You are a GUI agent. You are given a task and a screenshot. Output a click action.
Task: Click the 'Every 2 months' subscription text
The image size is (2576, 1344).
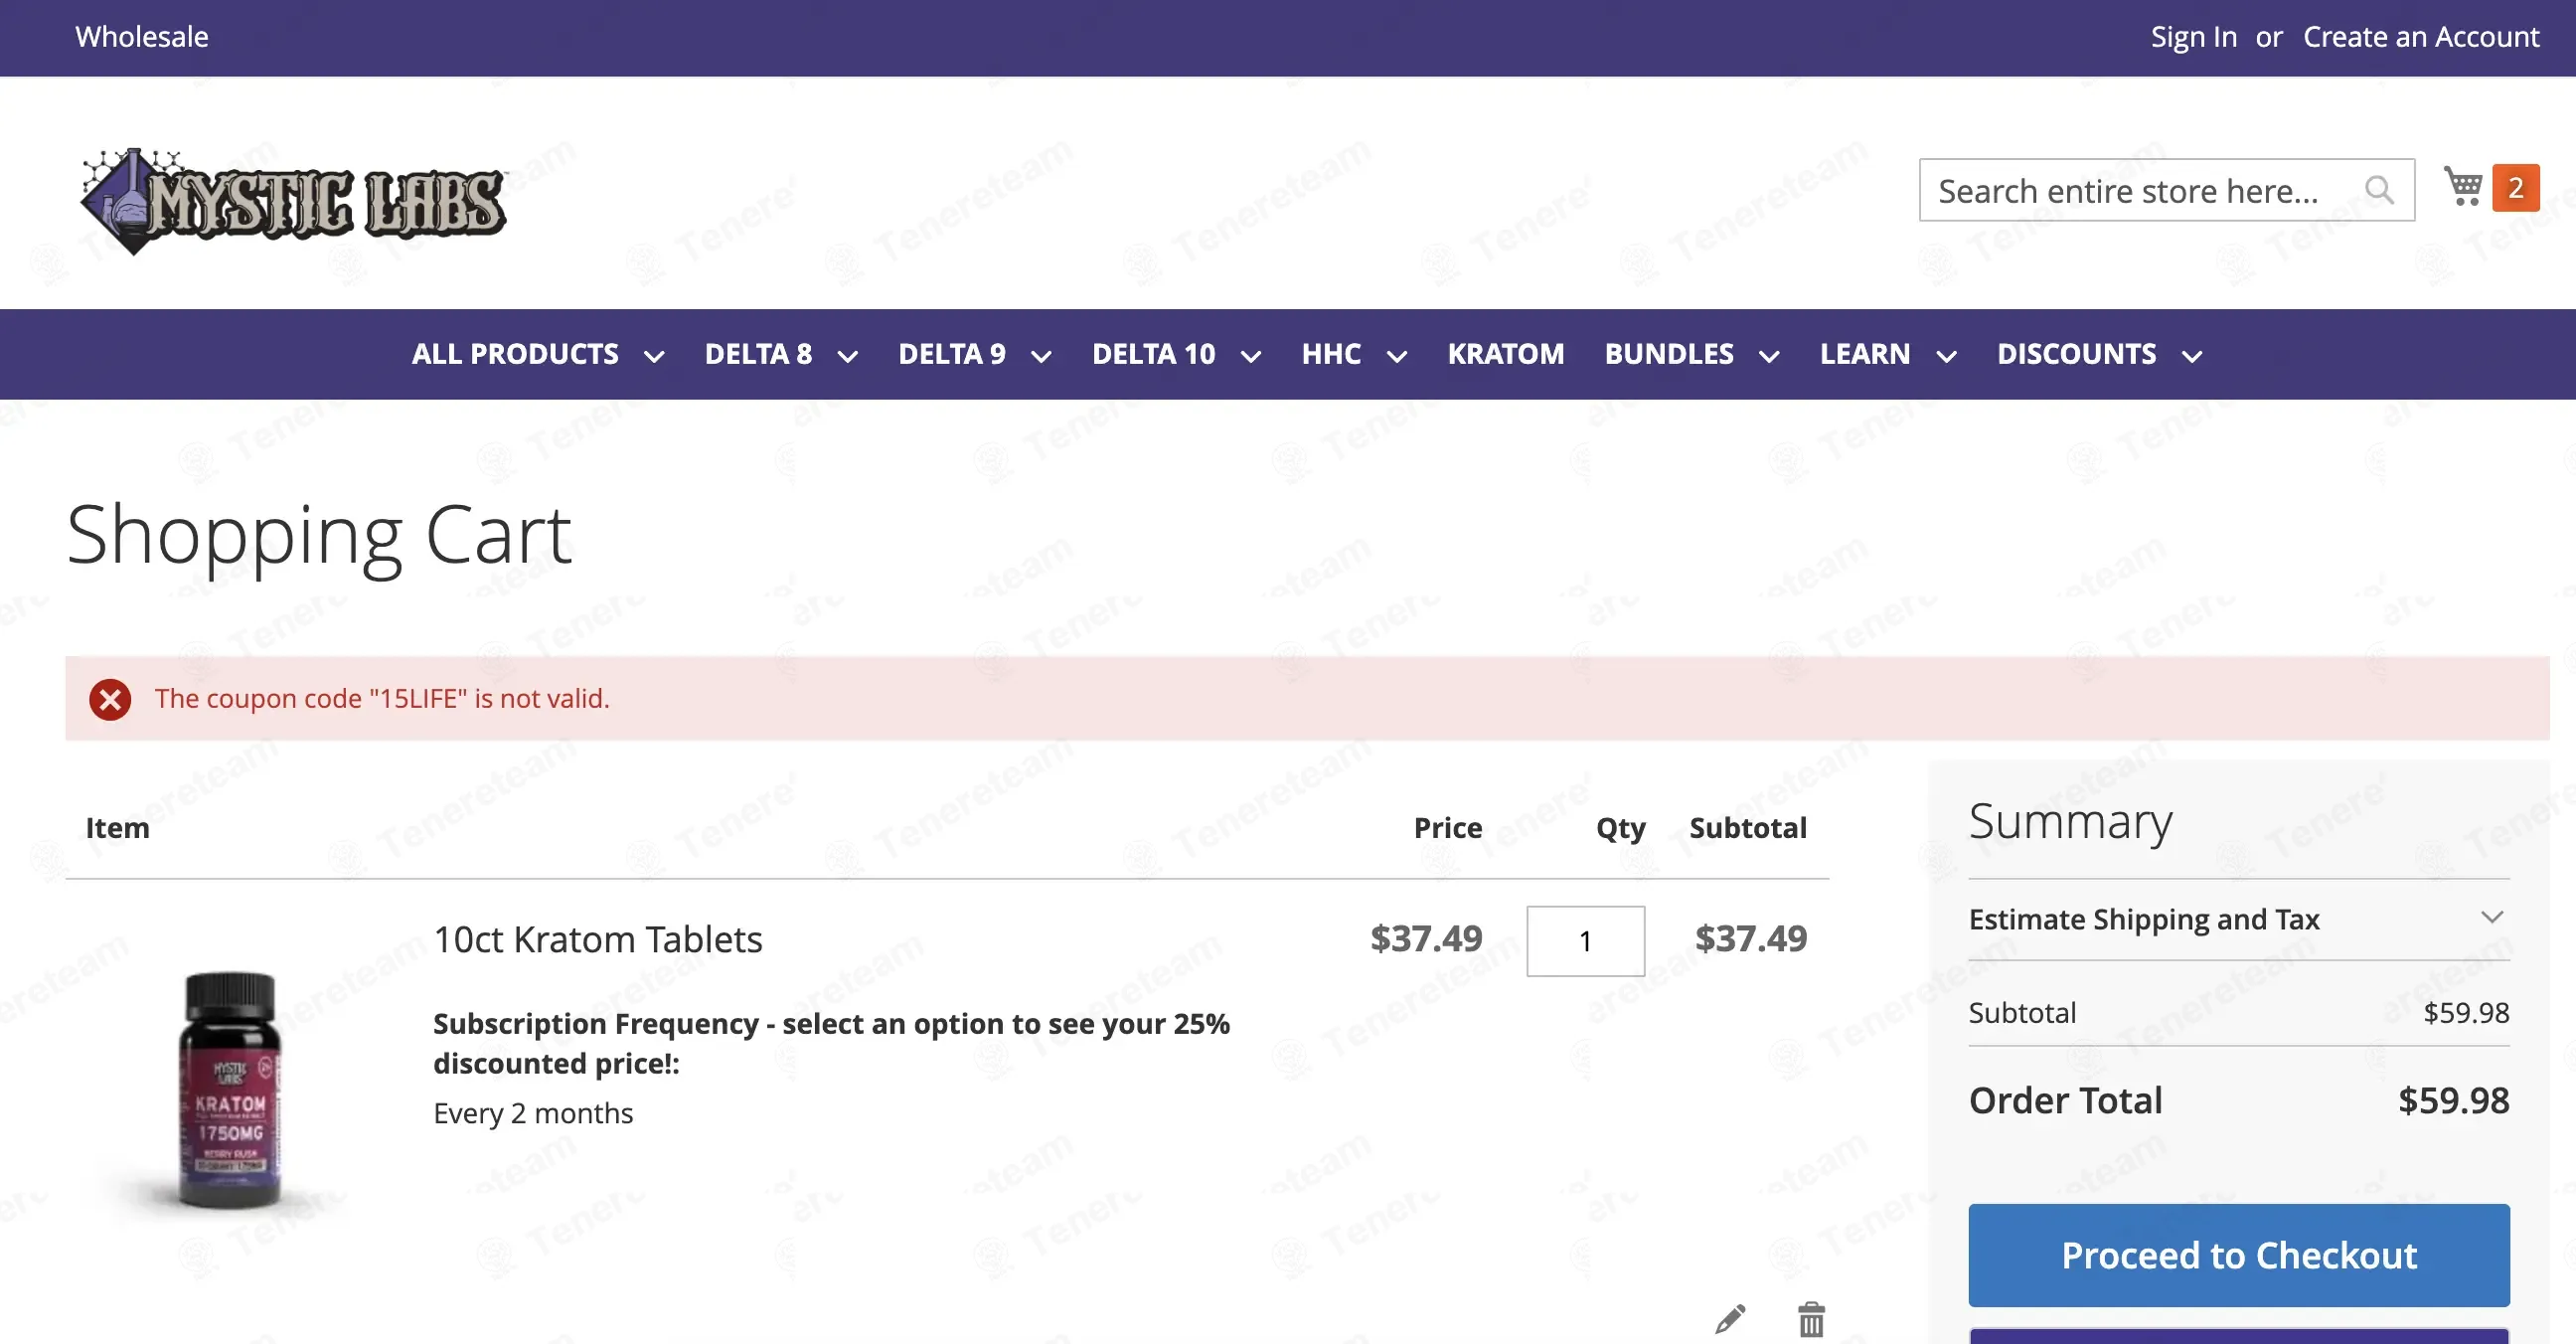pyautogui.click(x=533, y=1113)
